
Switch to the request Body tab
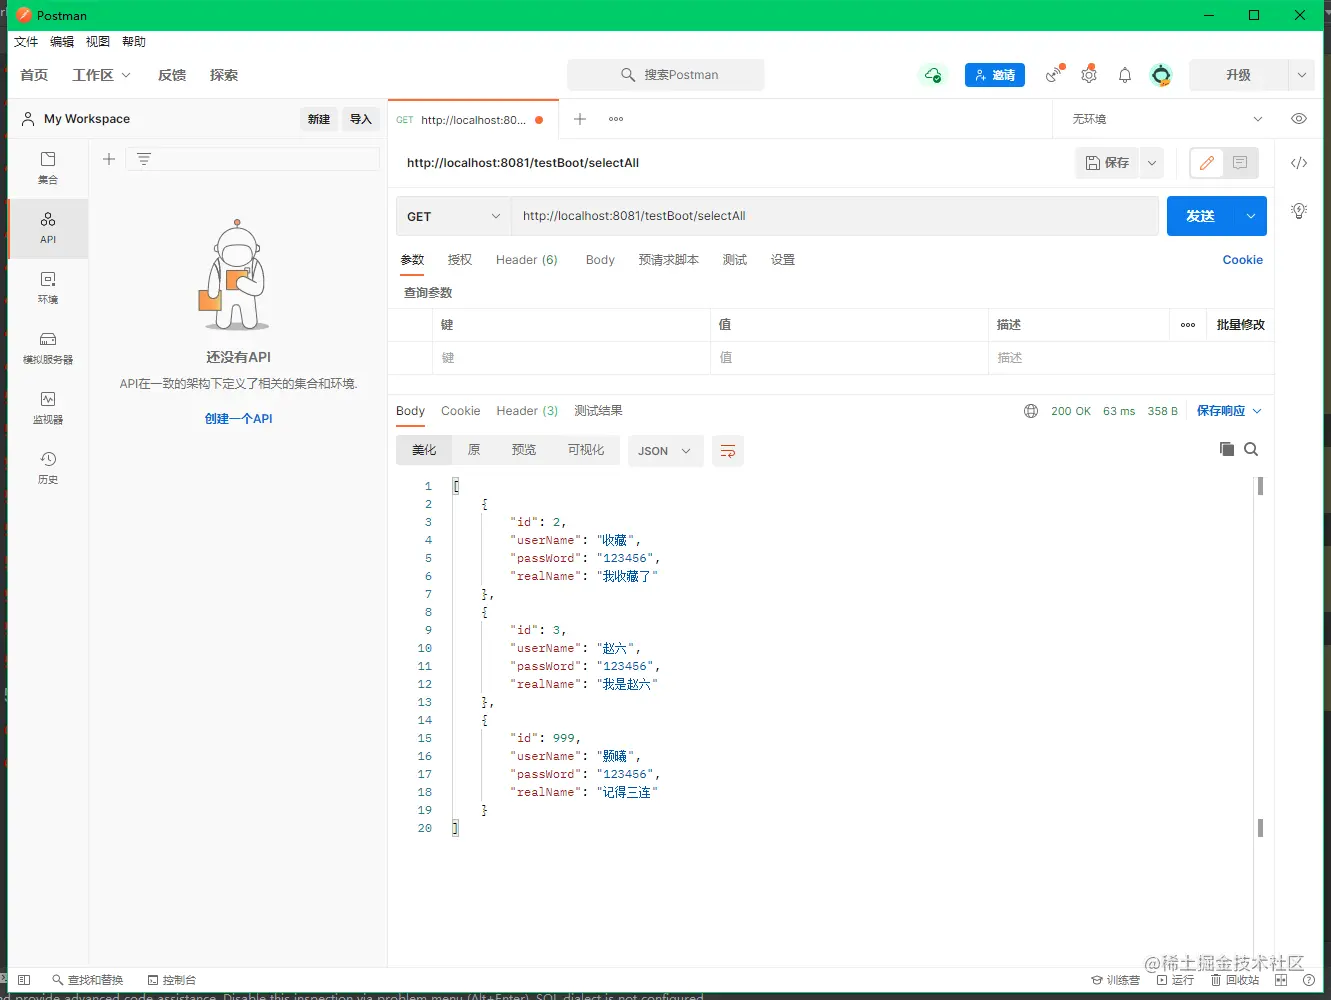click(600, 260)
